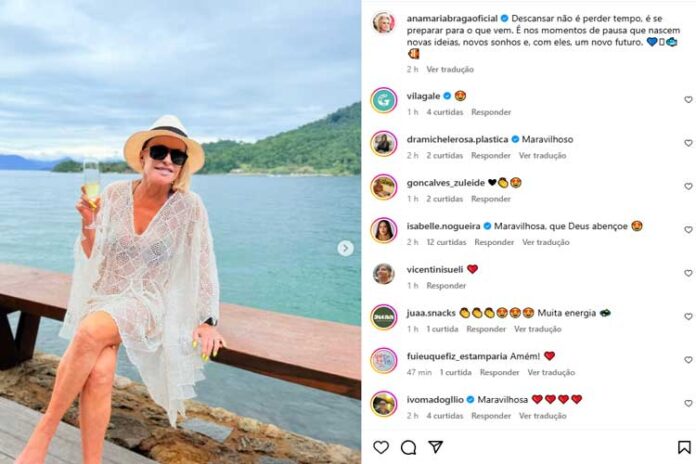The height and width of the screenshot is (464, 696).
Task: Open vilagale profile avatar
Action: (384, 100)
